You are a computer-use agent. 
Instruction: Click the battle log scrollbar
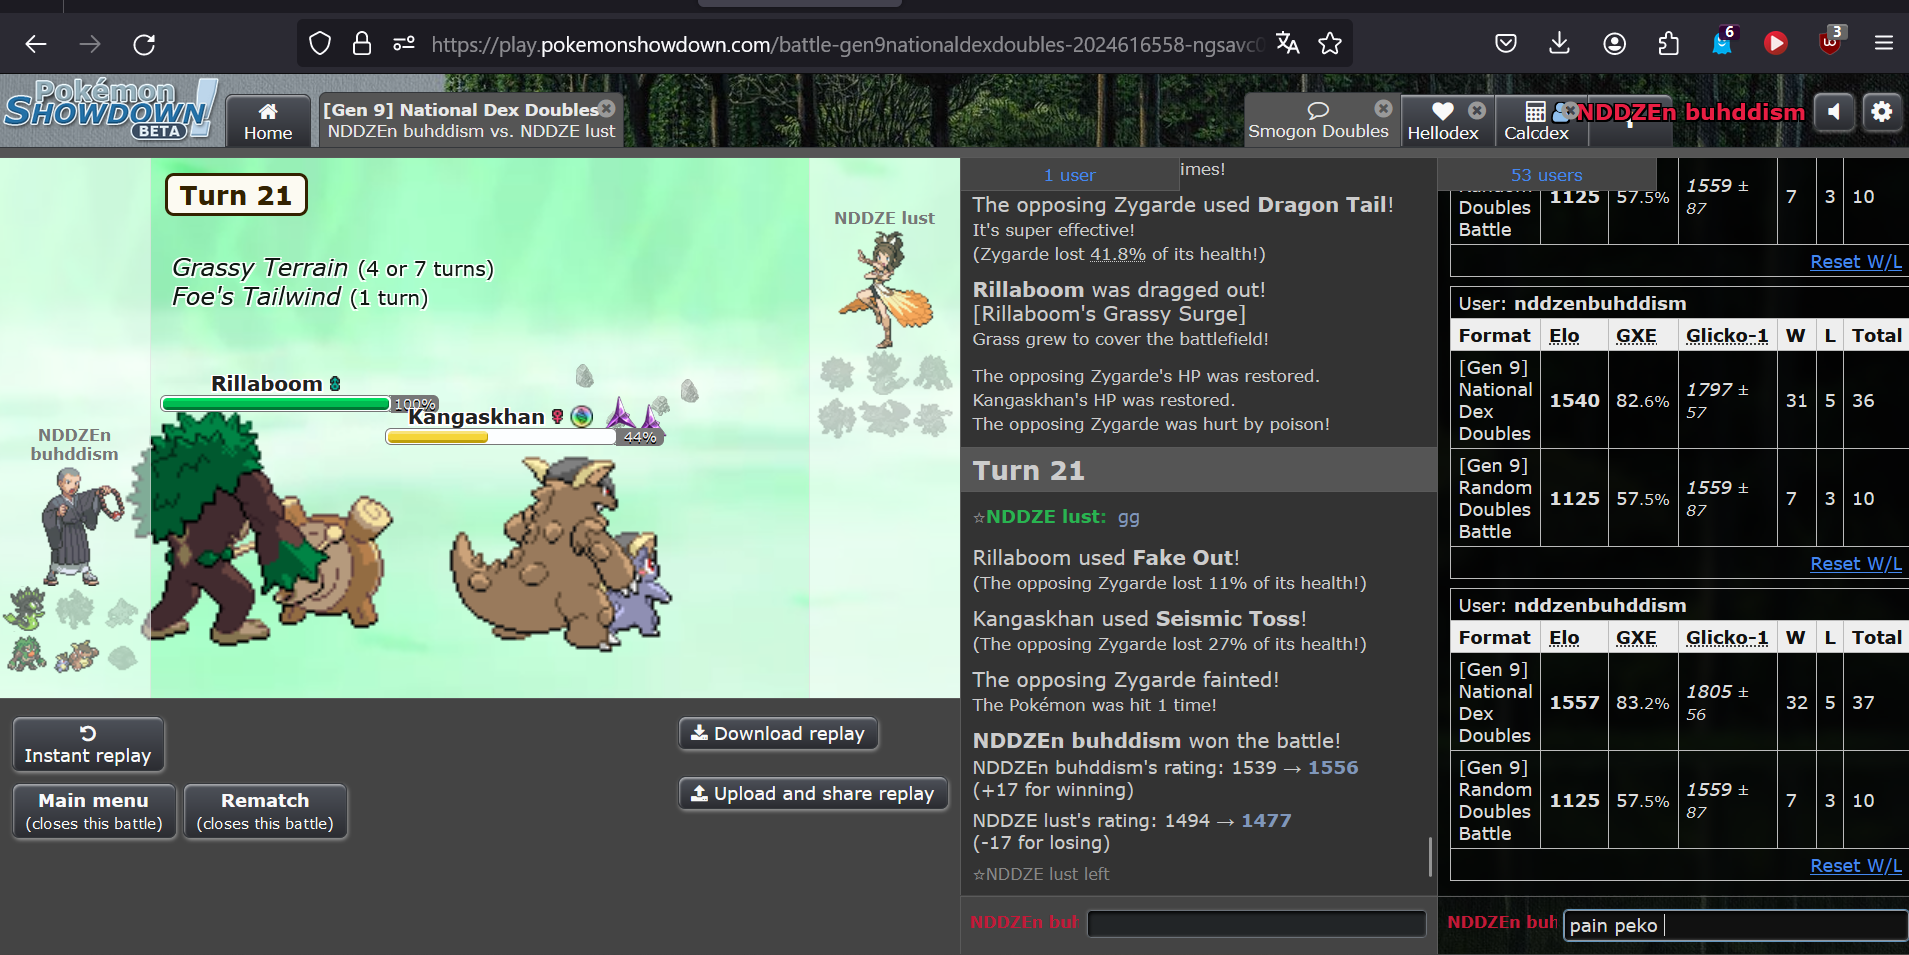tap(1431, 856)
